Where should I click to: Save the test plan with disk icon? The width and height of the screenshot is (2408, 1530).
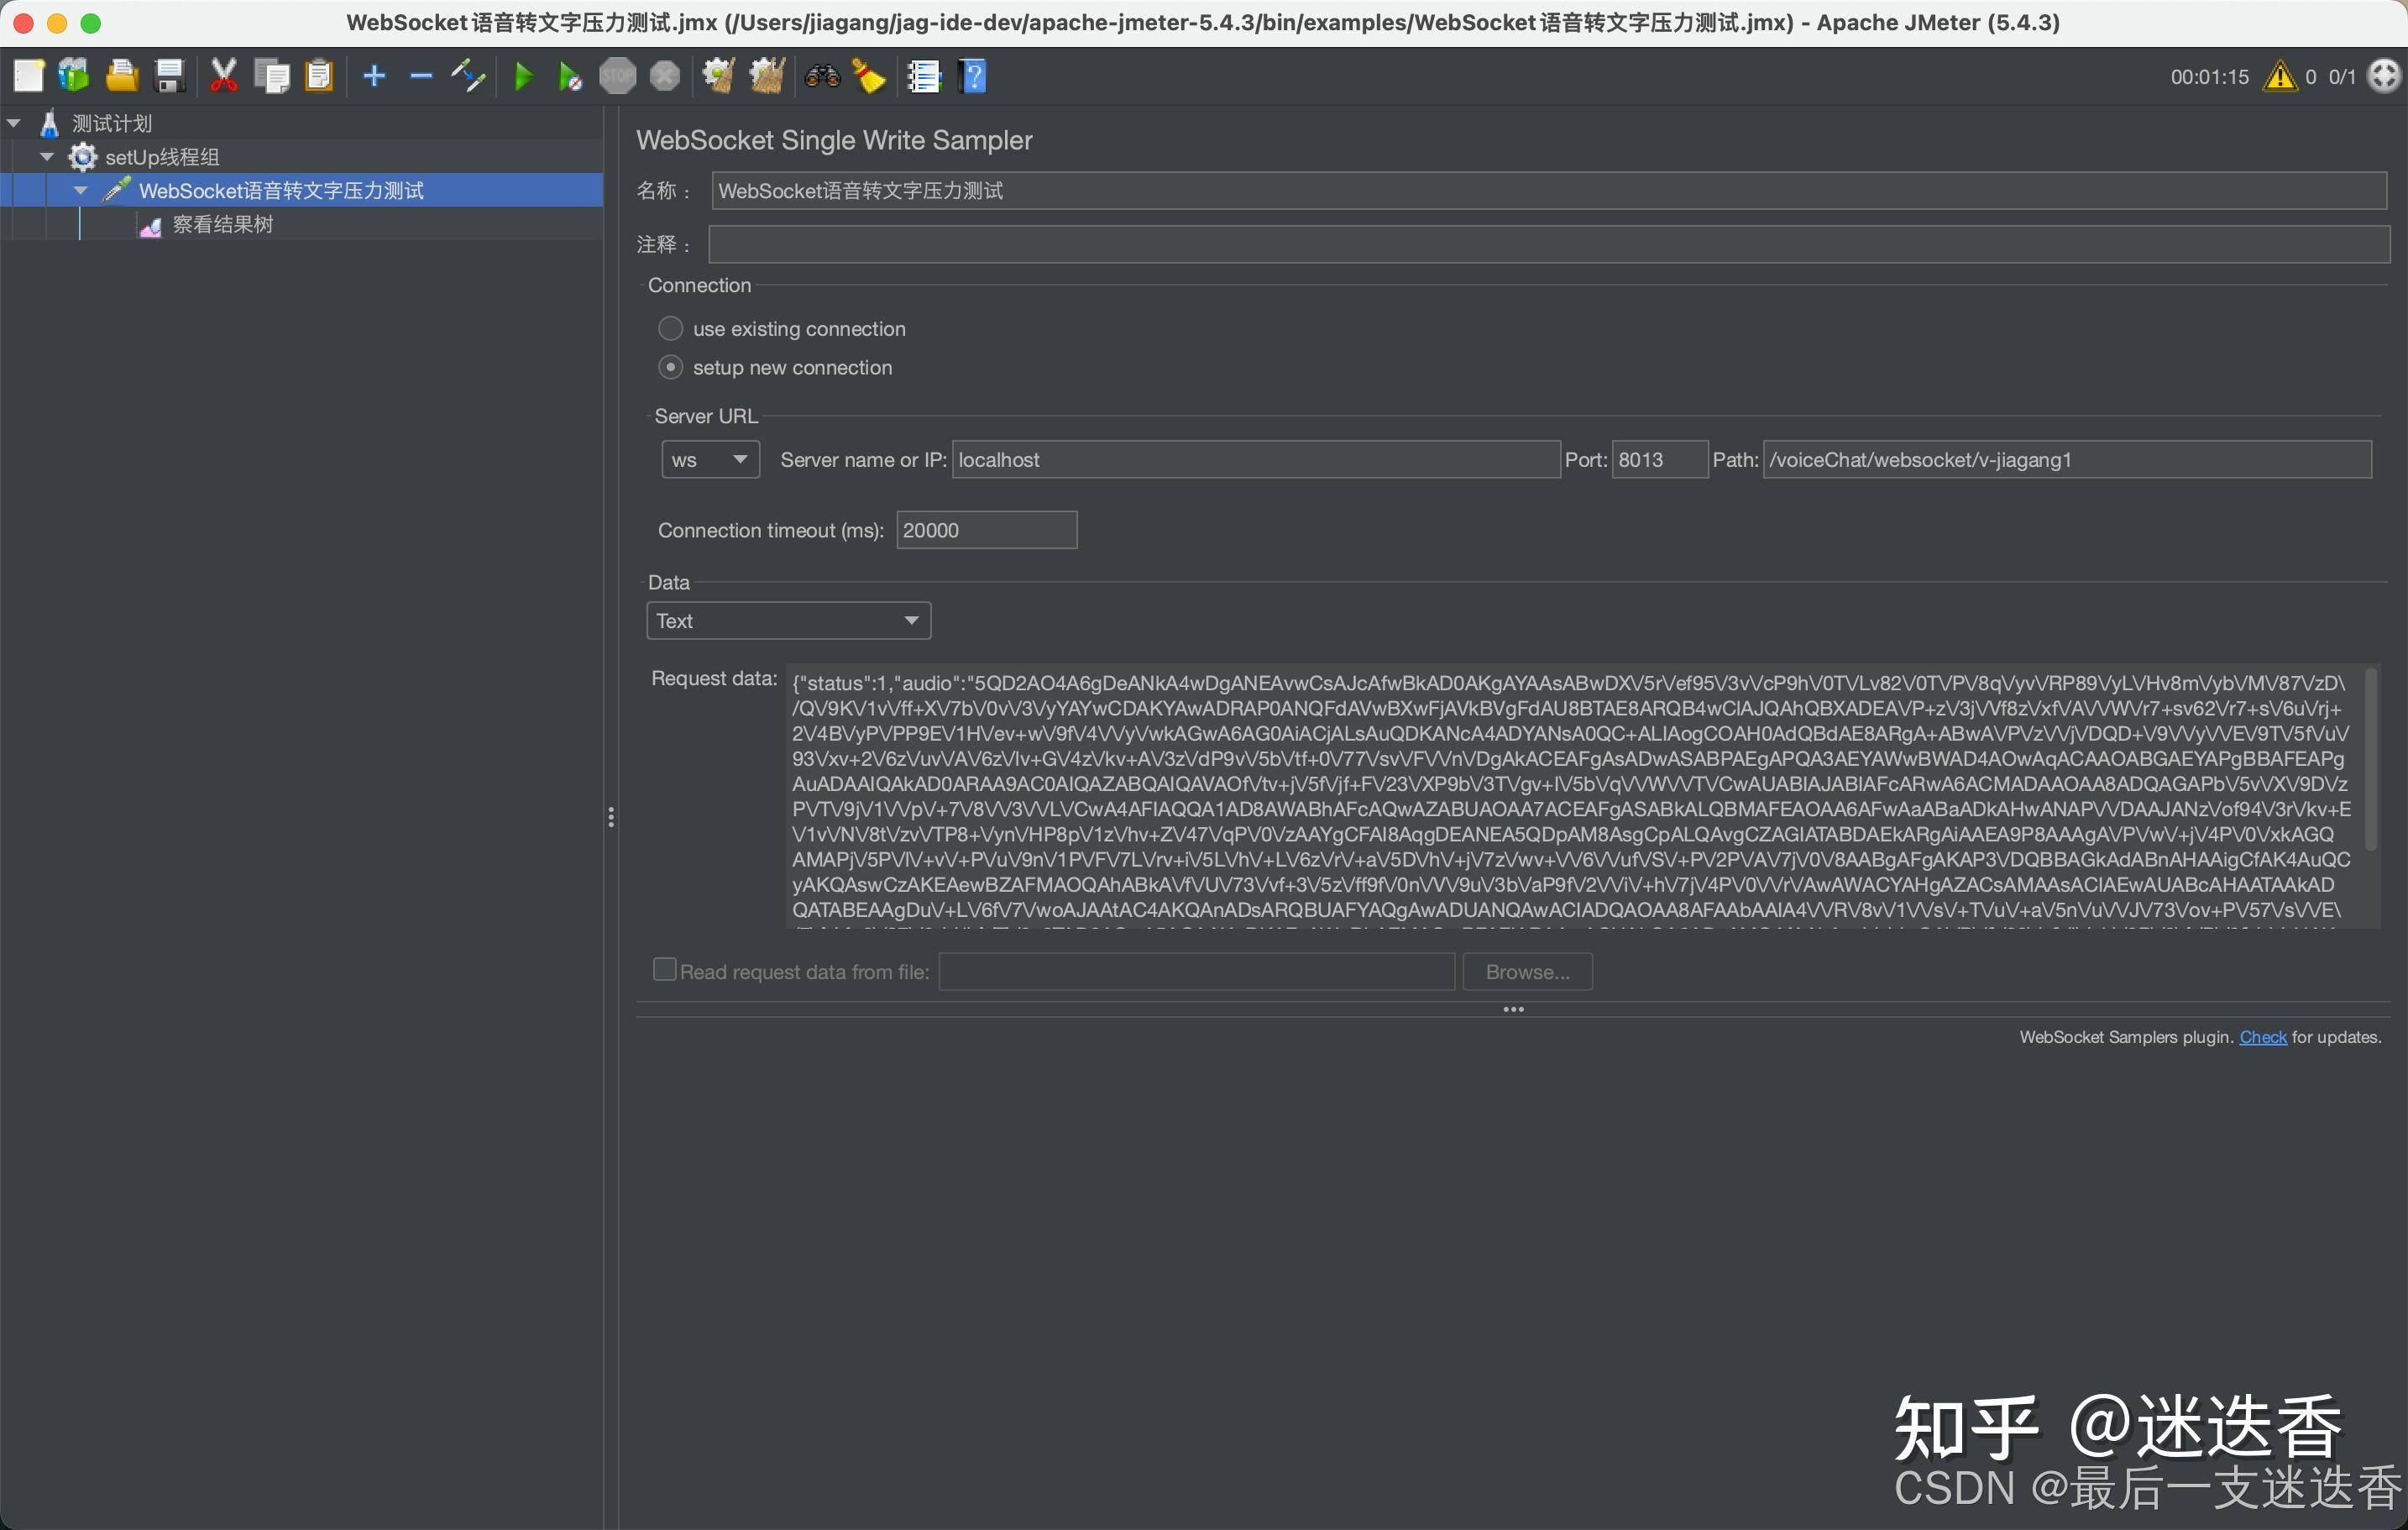click(169, 76)
